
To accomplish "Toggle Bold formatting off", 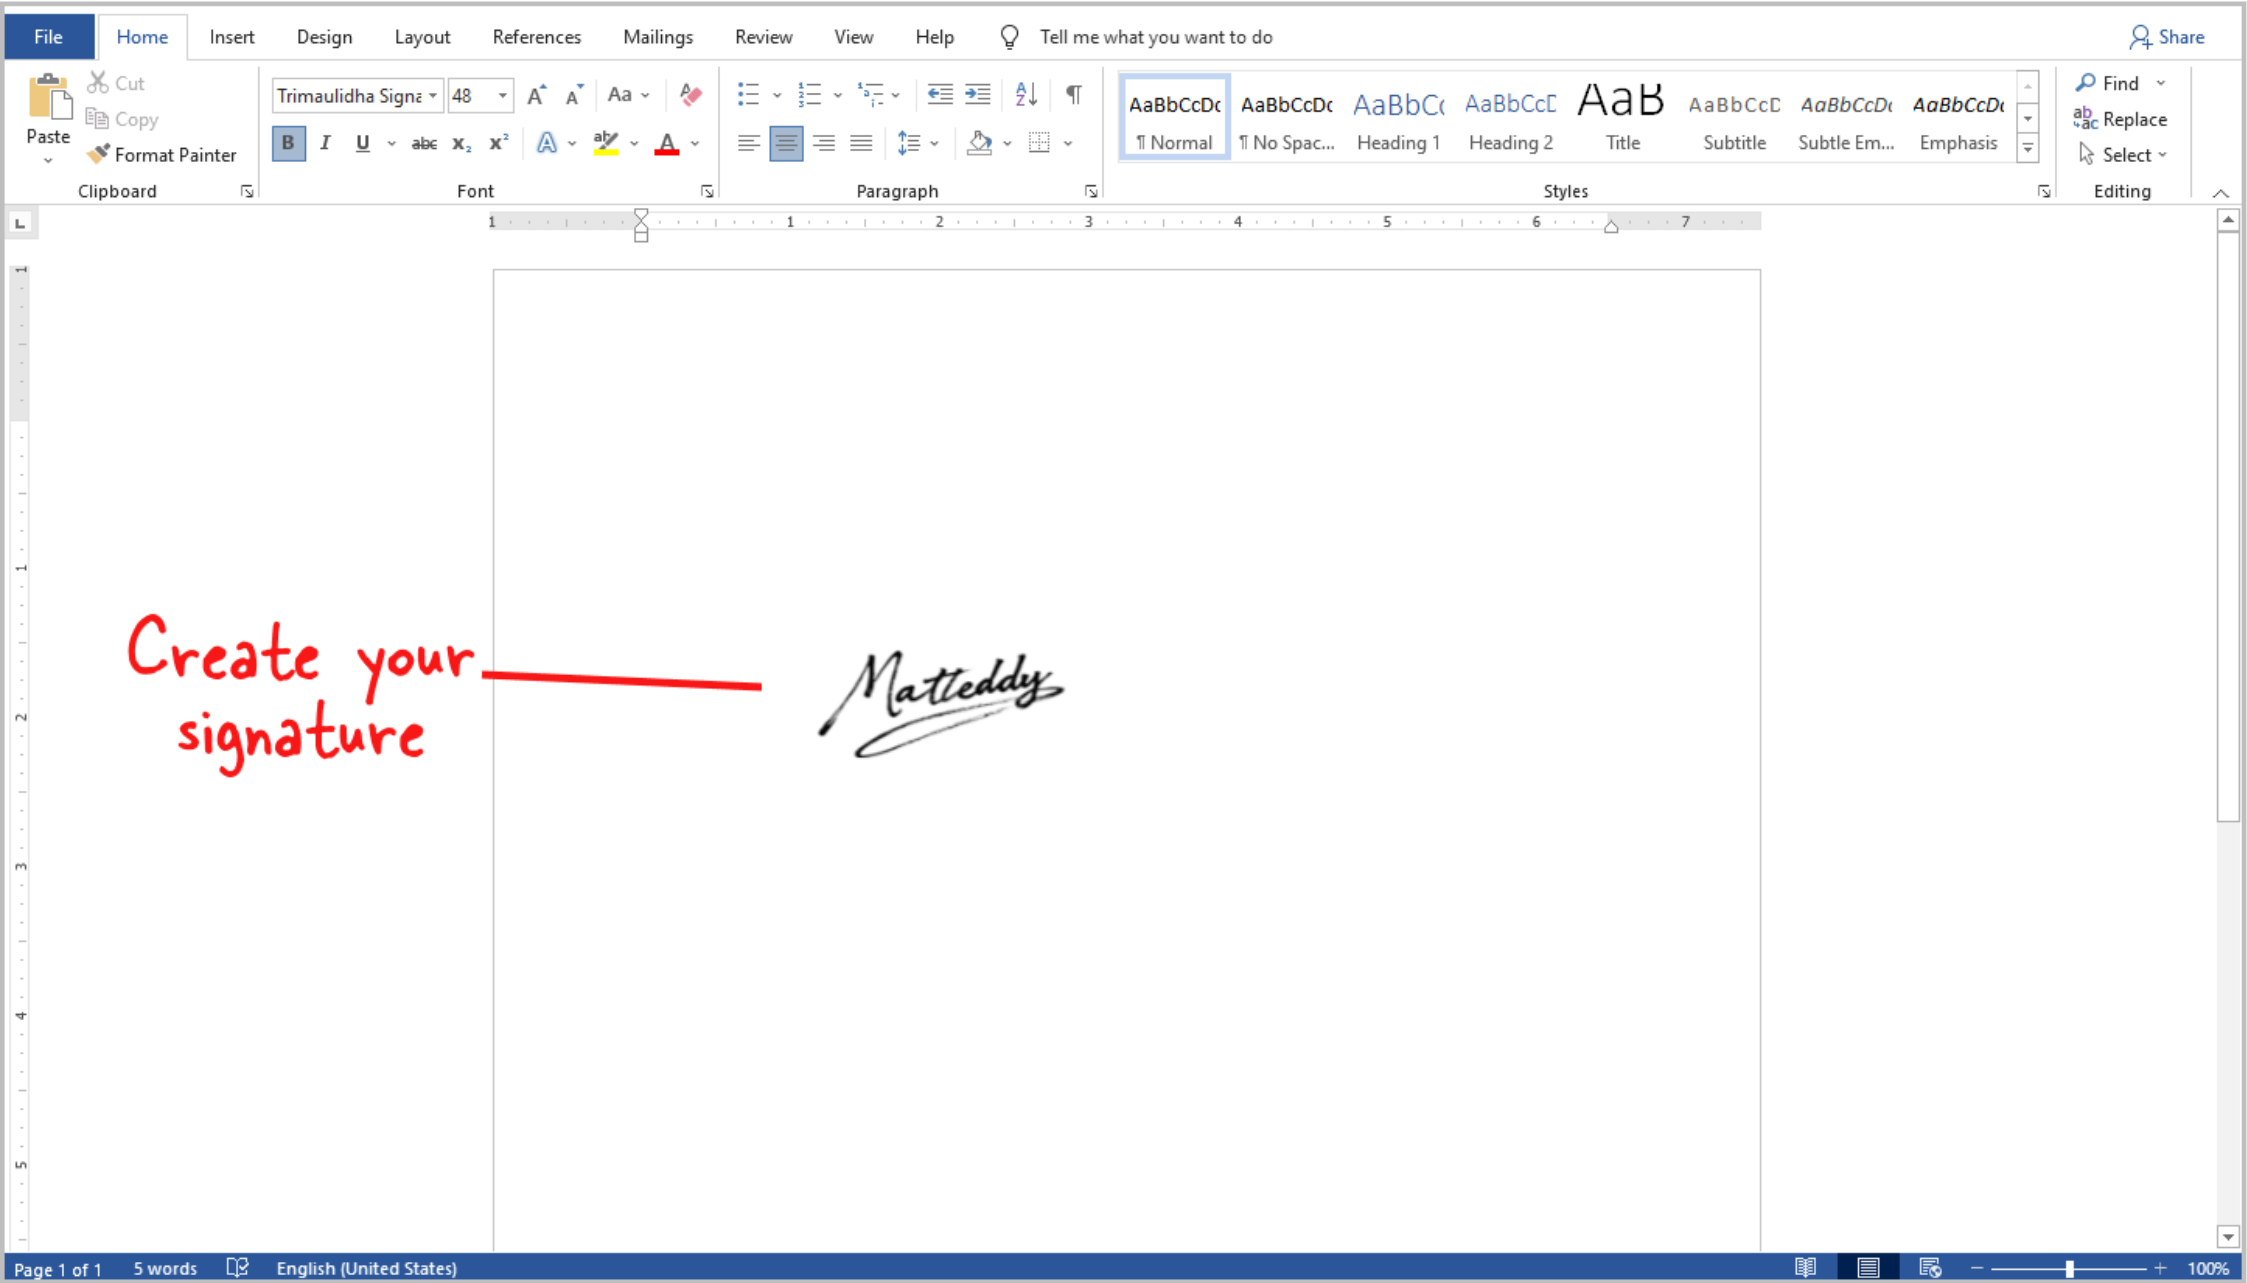I will 288,143.
